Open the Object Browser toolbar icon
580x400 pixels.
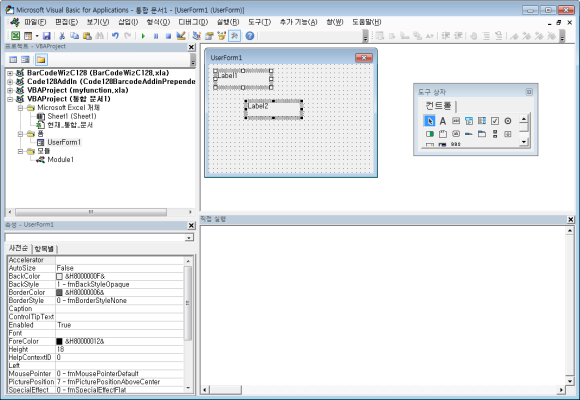[x=222, y=36]
